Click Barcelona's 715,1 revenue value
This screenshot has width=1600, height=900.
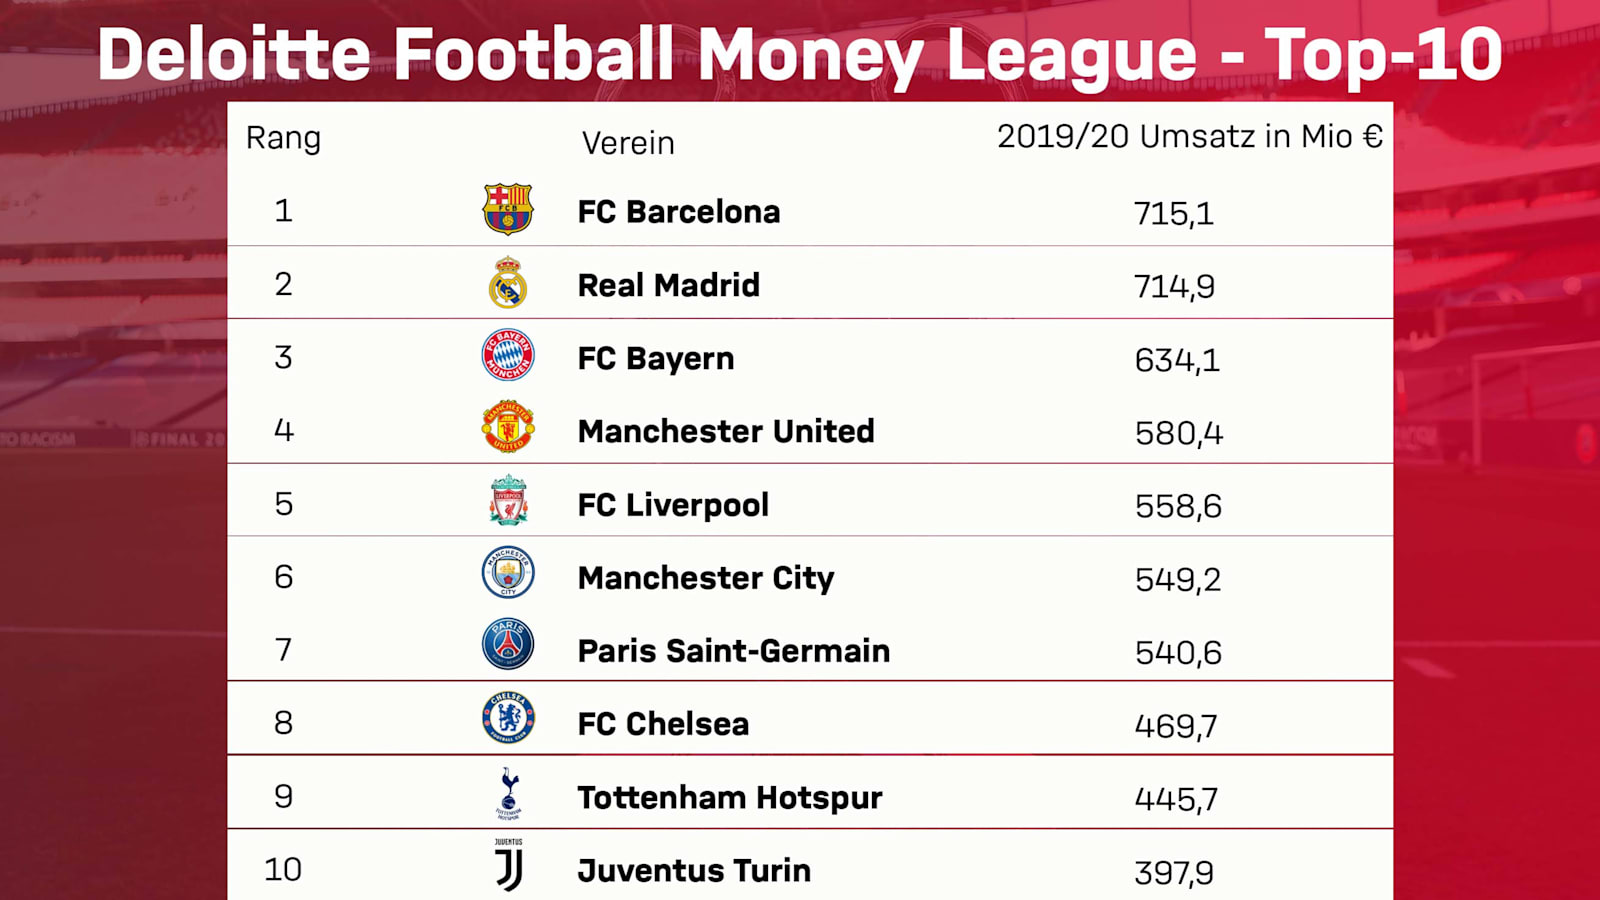point(1173,213)
